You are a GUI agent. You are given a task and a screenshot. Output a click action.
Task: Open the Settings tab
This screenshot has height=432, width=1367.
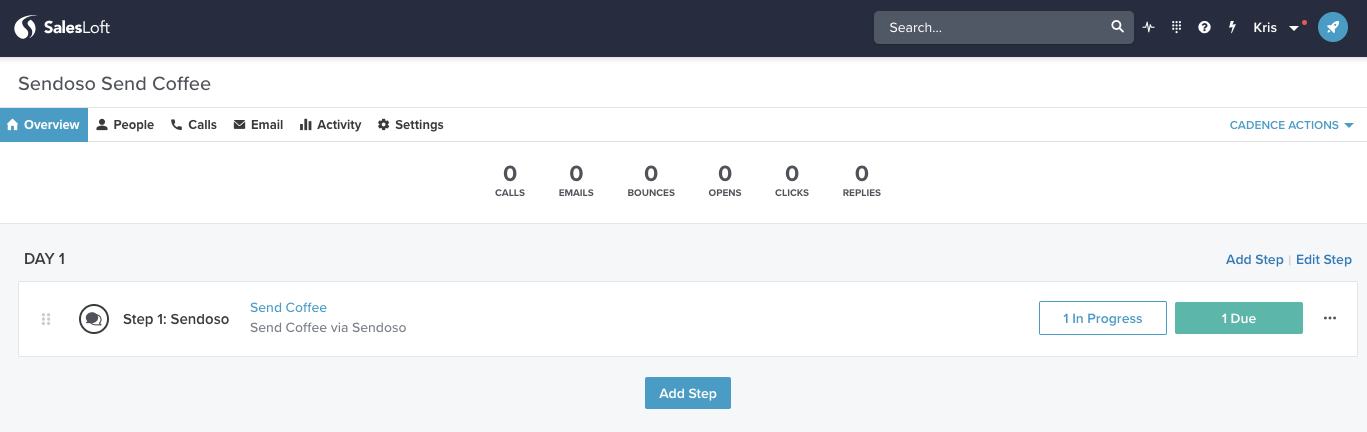pyautogui.click(x=410, y=125)
